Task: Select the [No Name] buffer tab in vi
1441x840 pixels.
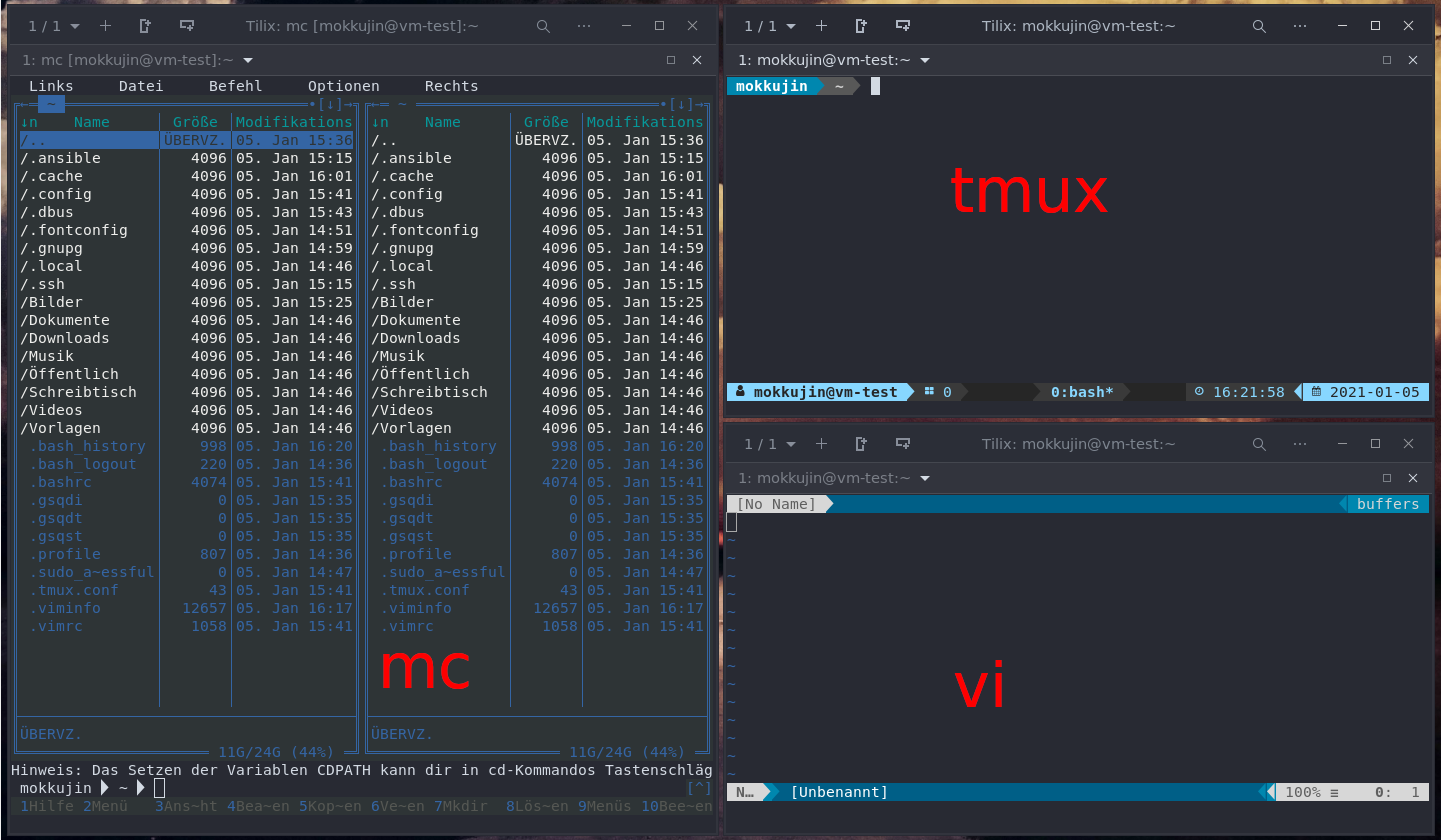Action: pyautogui.click(x=777, y=504)
